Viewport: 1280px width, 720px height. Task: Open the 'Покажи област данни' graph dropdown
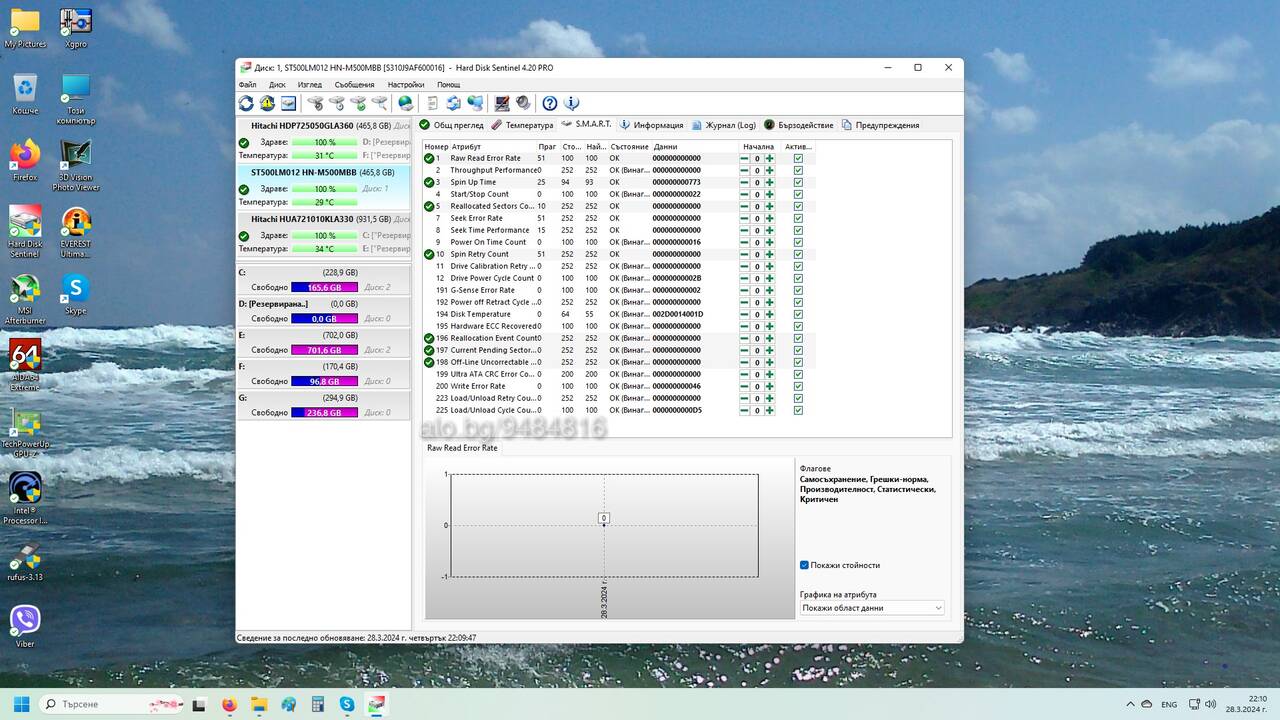872,608
